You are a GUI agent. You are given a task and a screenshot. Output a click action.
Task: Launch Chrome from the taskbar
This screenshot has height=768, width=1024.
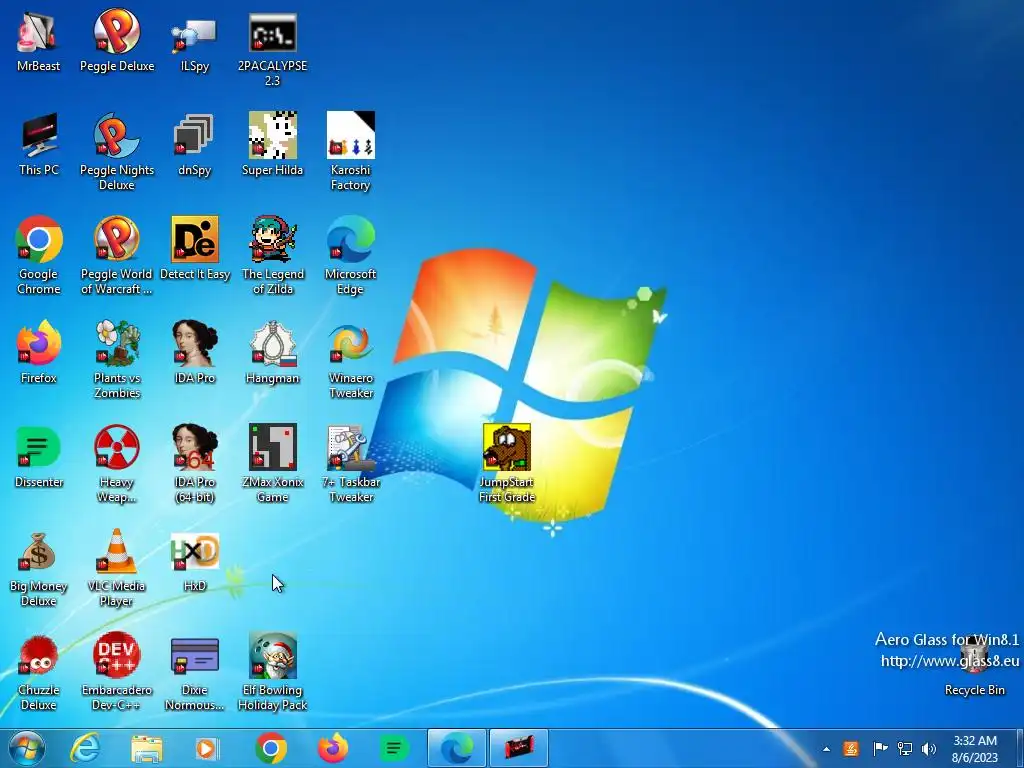[271, 748]
